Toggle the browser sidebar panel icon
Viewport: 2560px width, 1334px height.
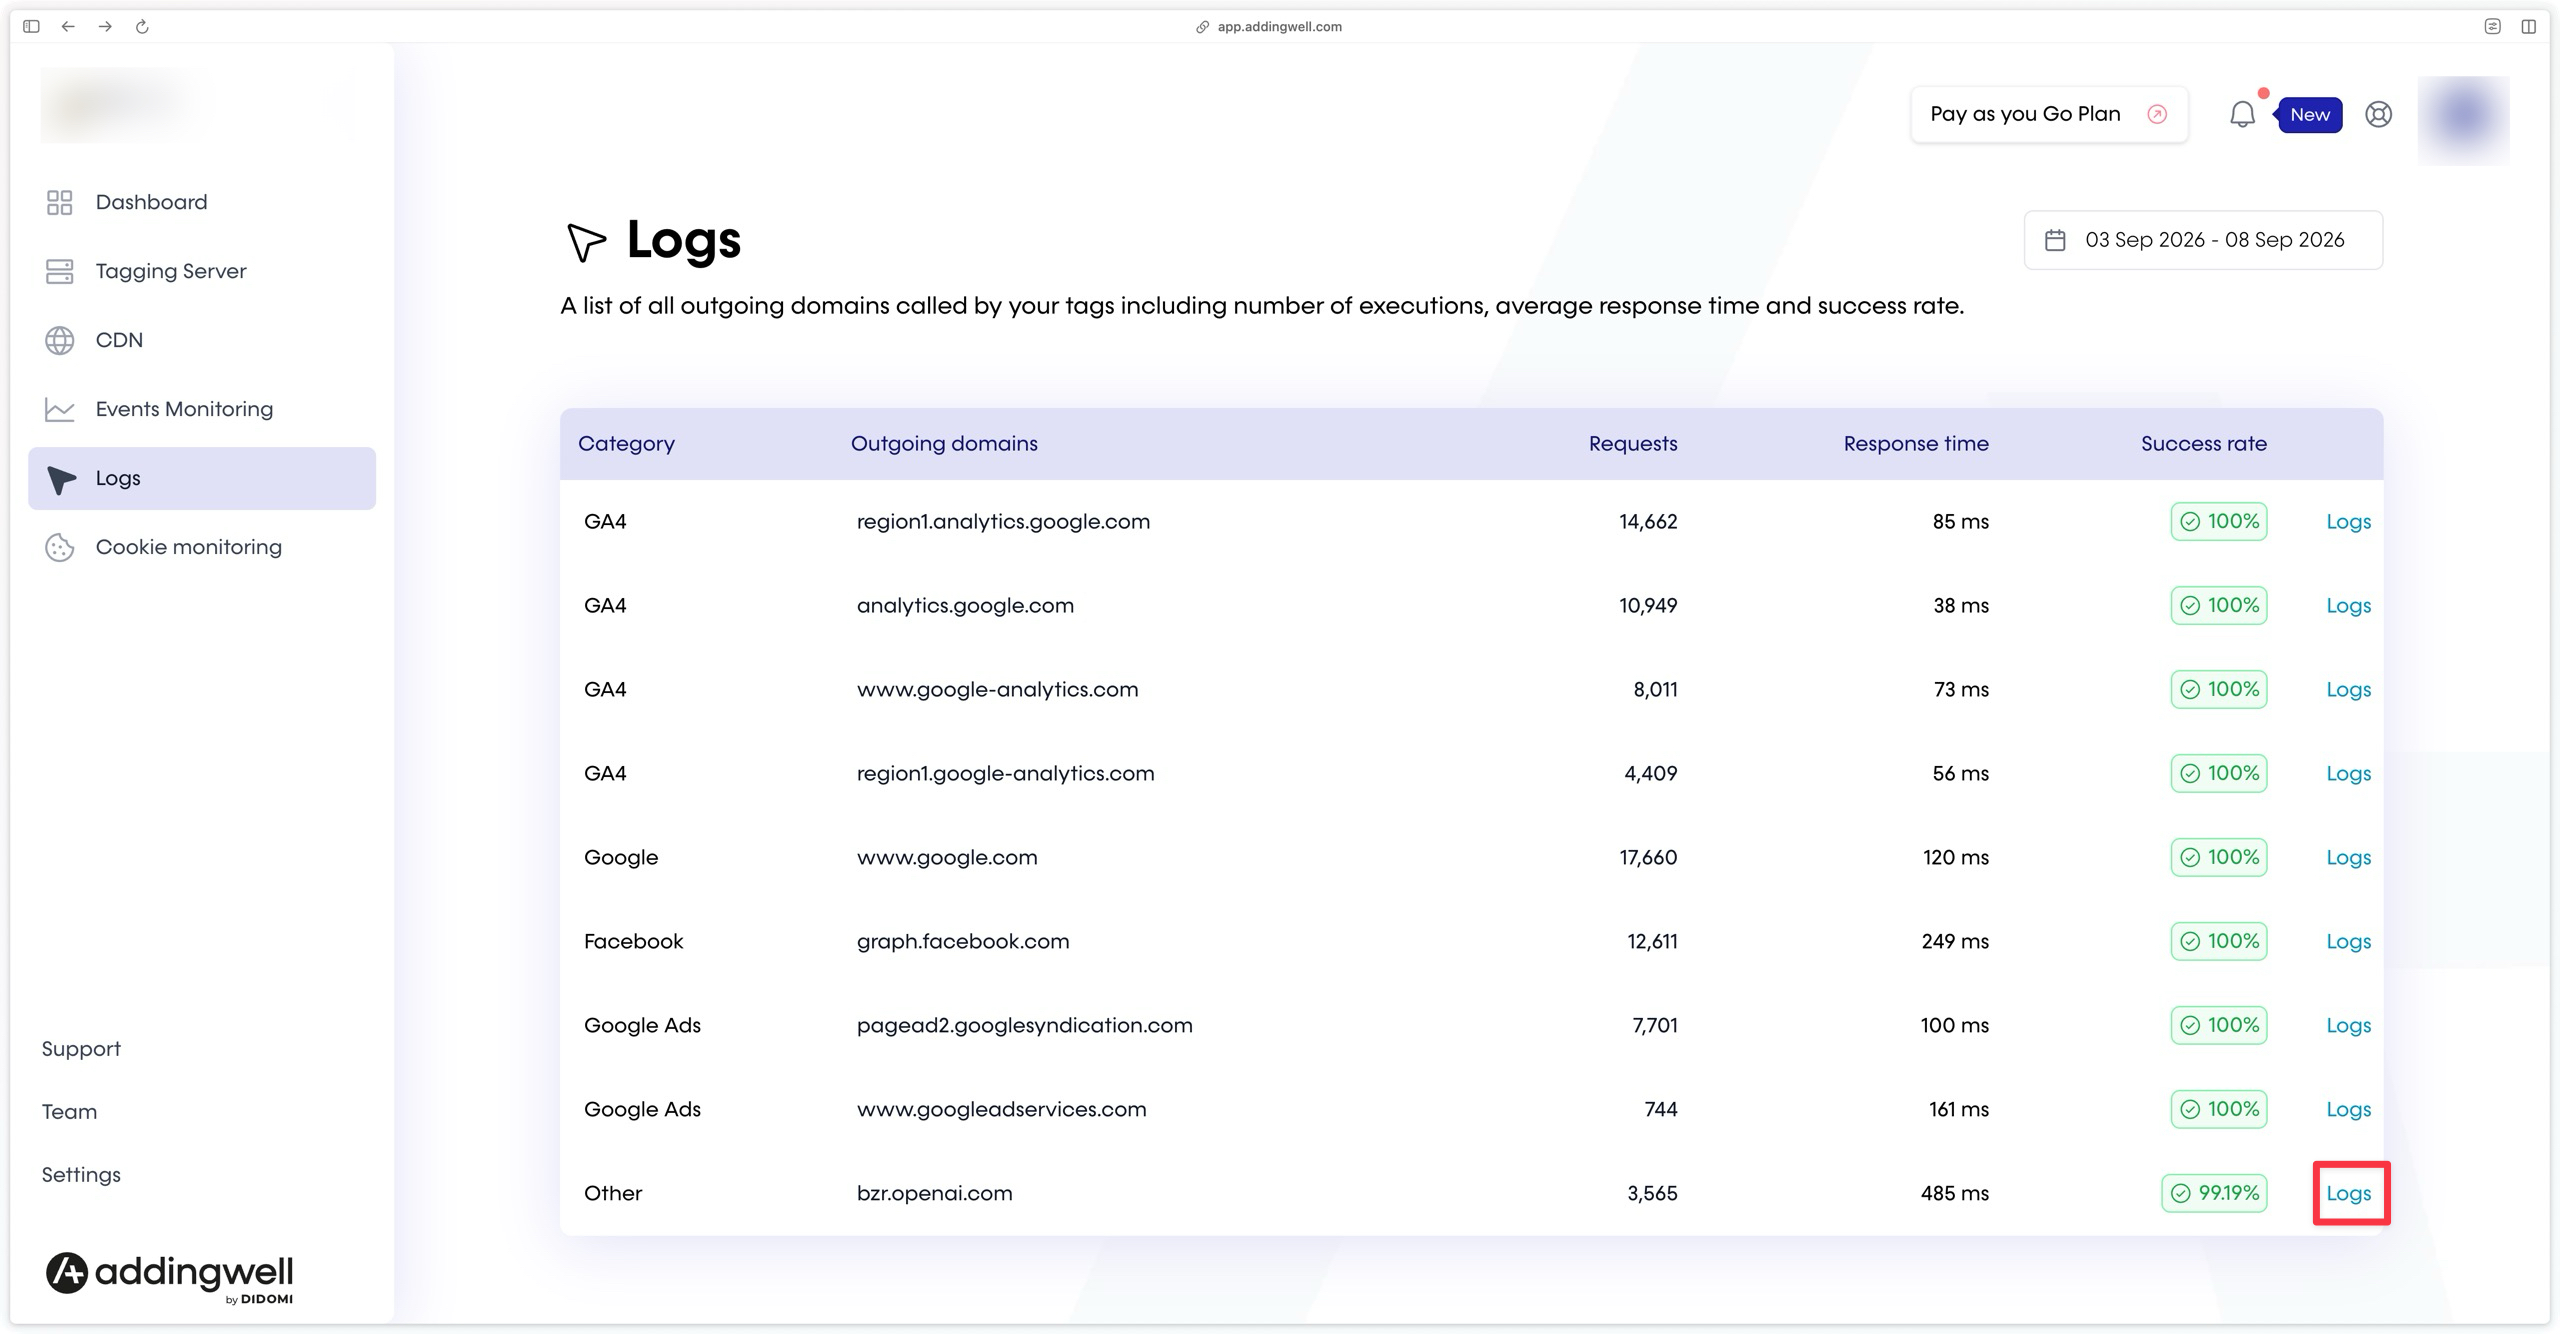coord(31,26)
